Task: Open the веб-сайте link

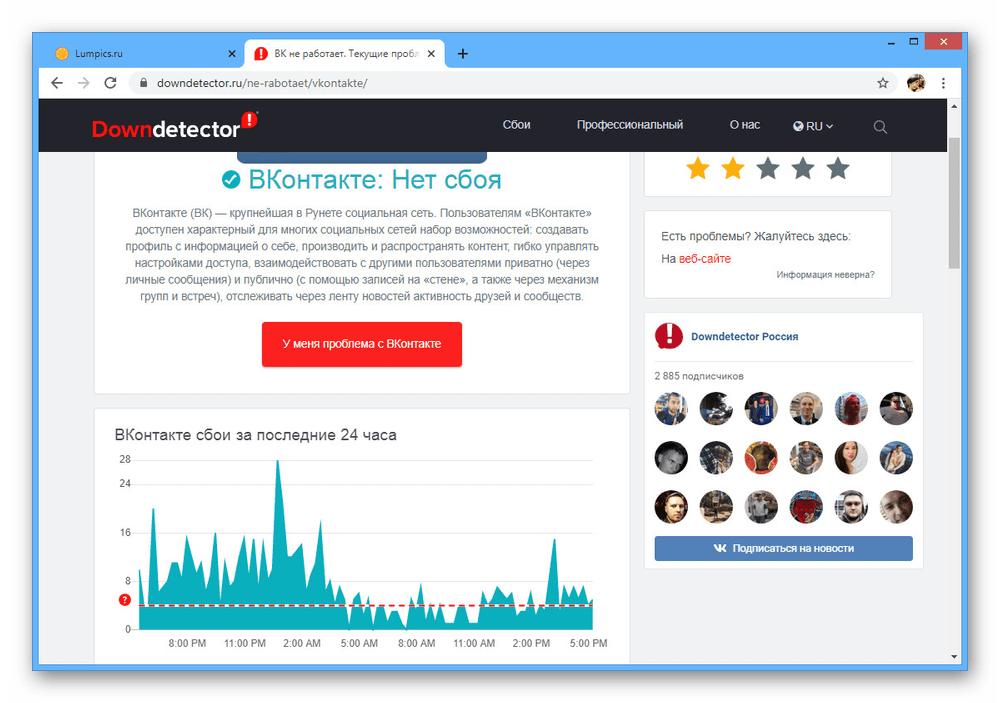Action: point(705,259)
